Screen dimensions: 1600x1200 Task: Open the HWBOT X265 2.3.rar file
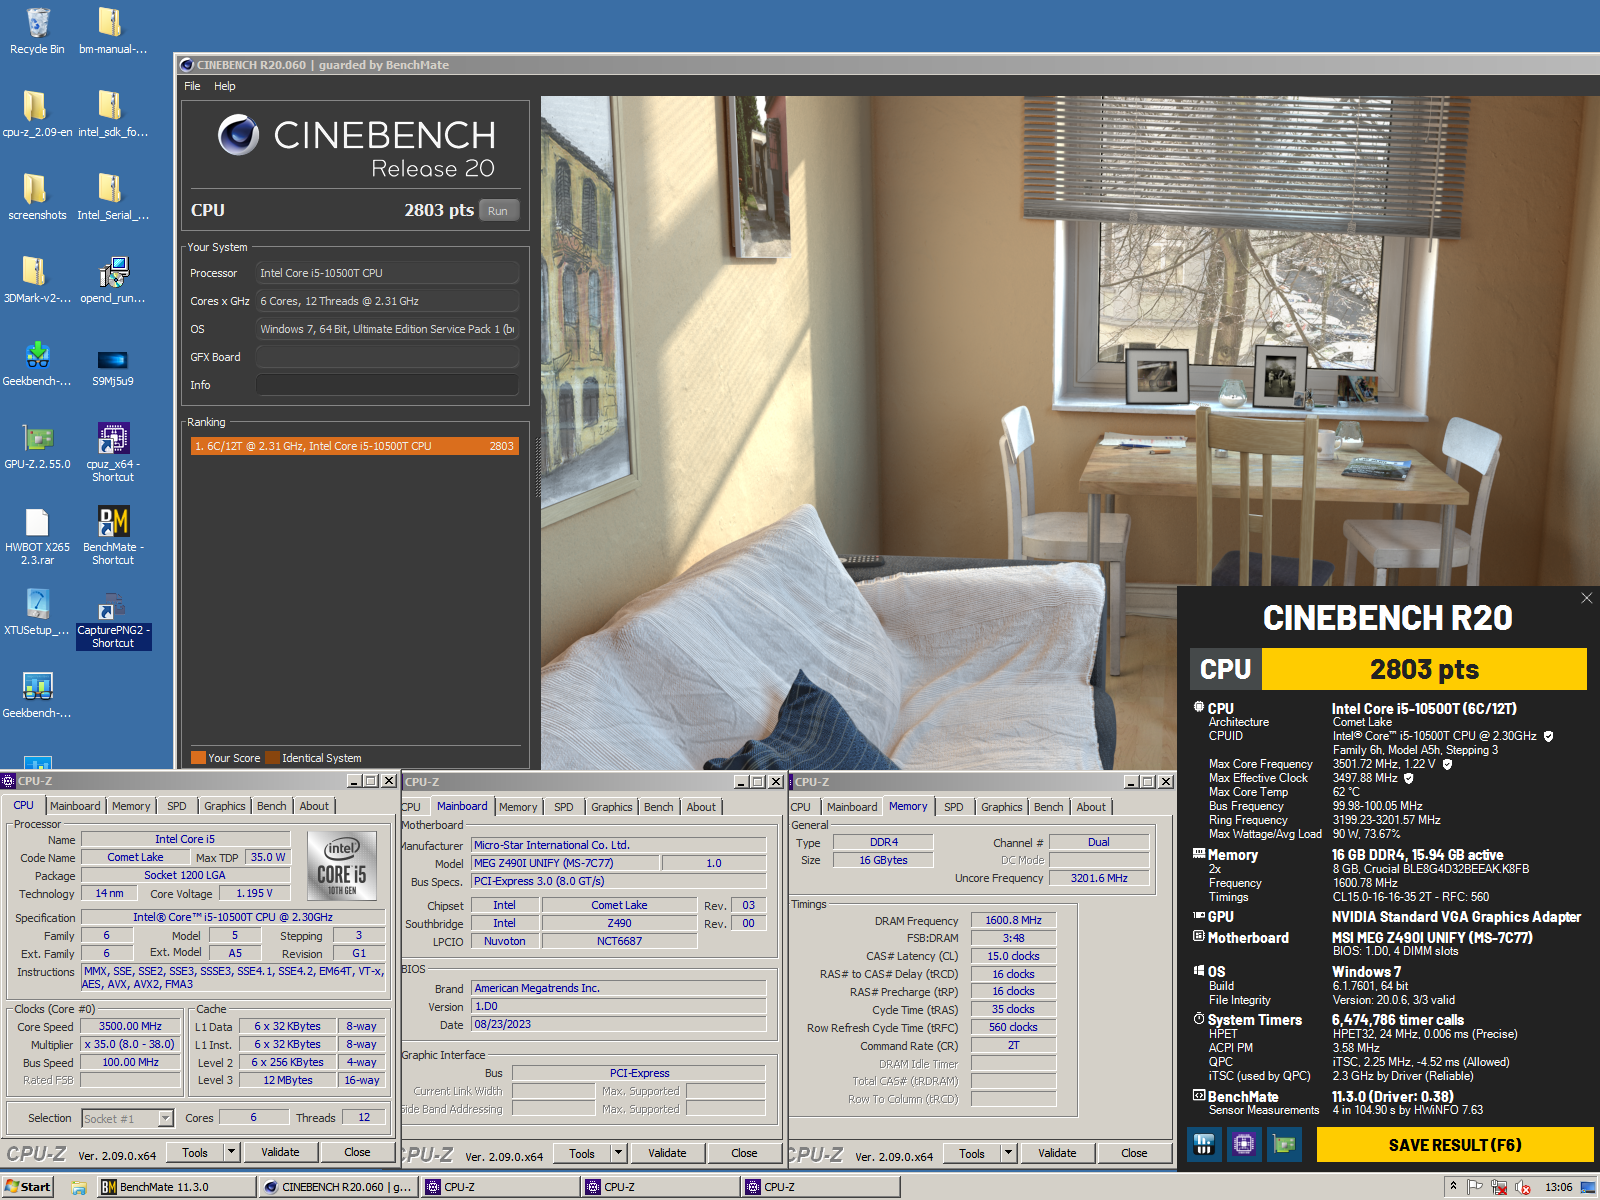coord(37,535)
